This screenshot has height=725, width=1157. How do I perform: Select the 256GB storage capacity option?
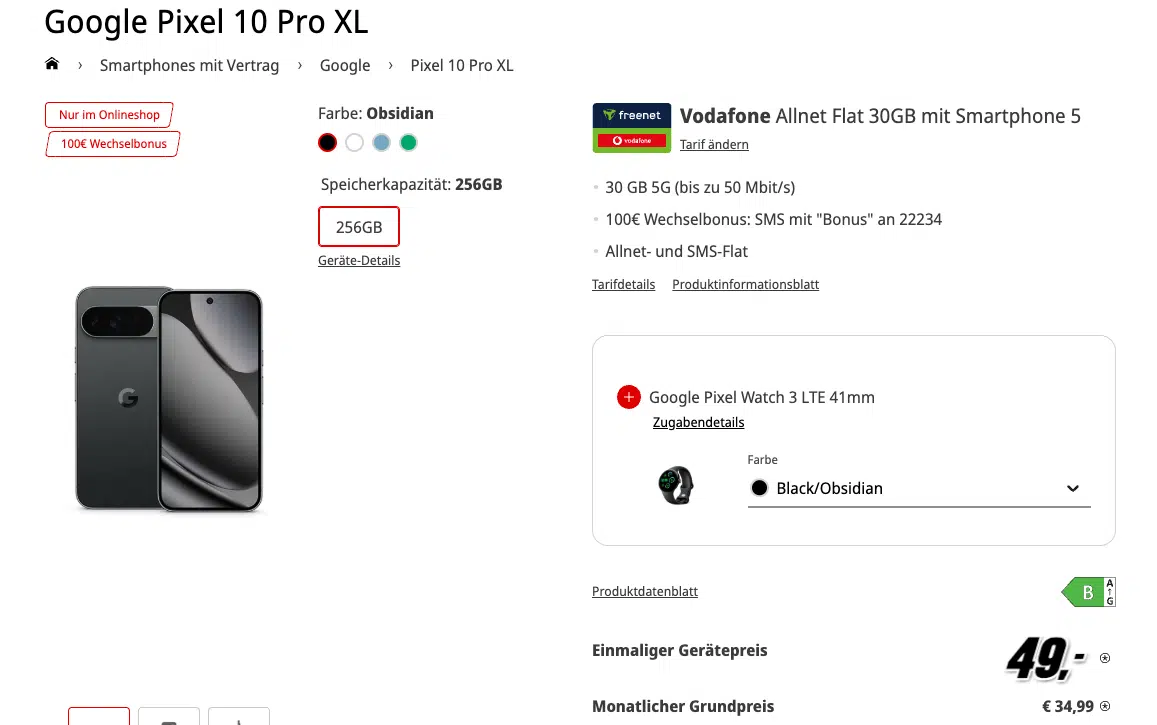pyautogui.click(x=358, y=227)
